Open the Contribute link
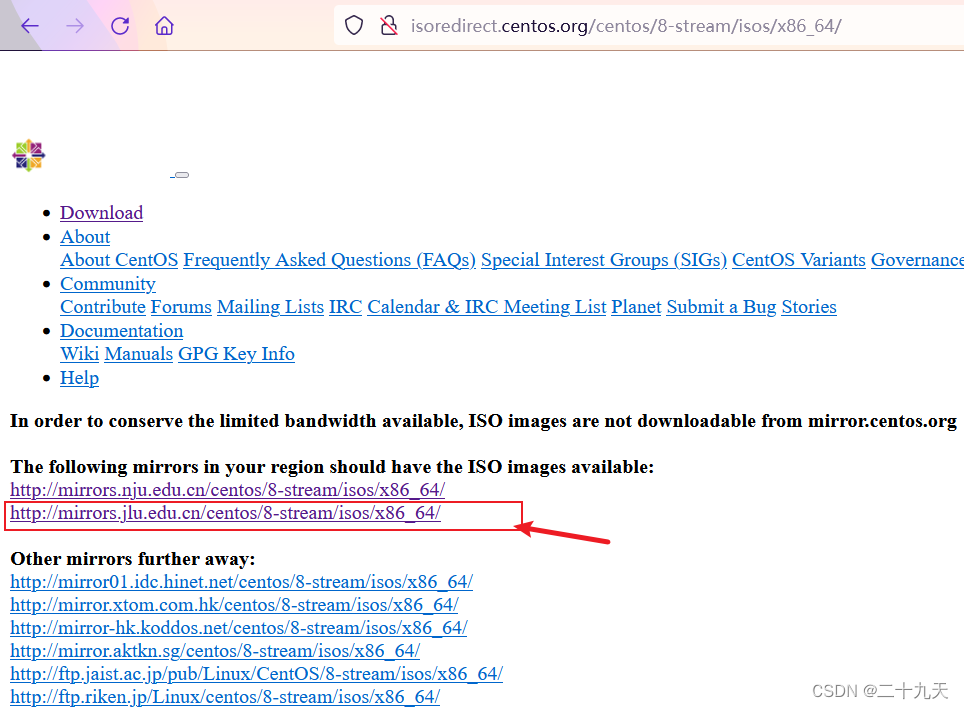The height and width of the screenshot is (709, 964). point(103,307)
